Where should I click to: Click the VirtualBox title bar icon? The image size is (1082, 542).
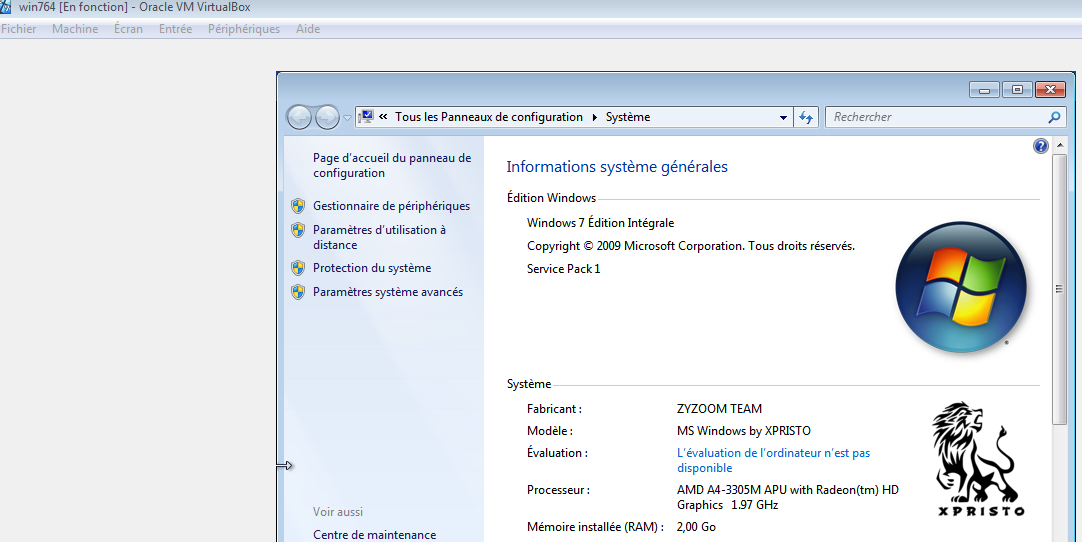click(6, 7)
